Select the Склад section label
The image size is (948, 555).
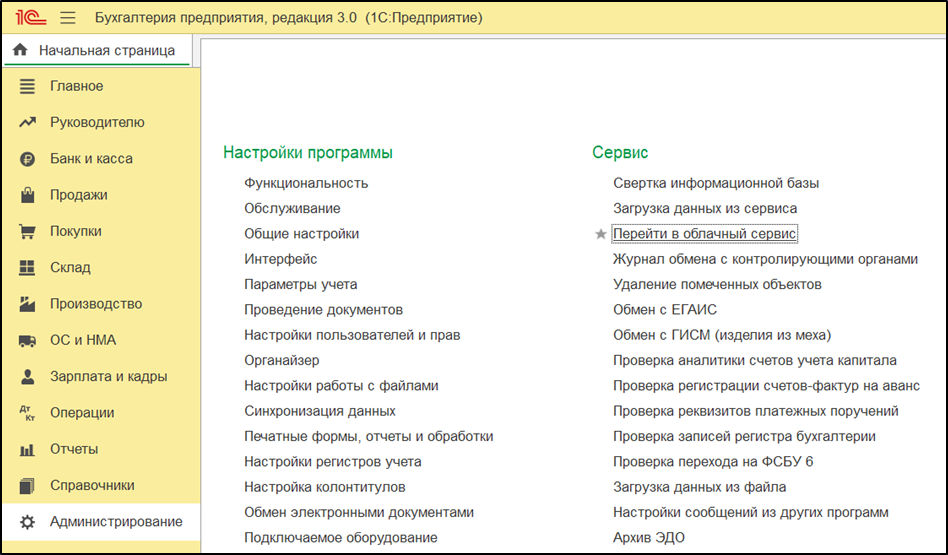pos(70,267)
